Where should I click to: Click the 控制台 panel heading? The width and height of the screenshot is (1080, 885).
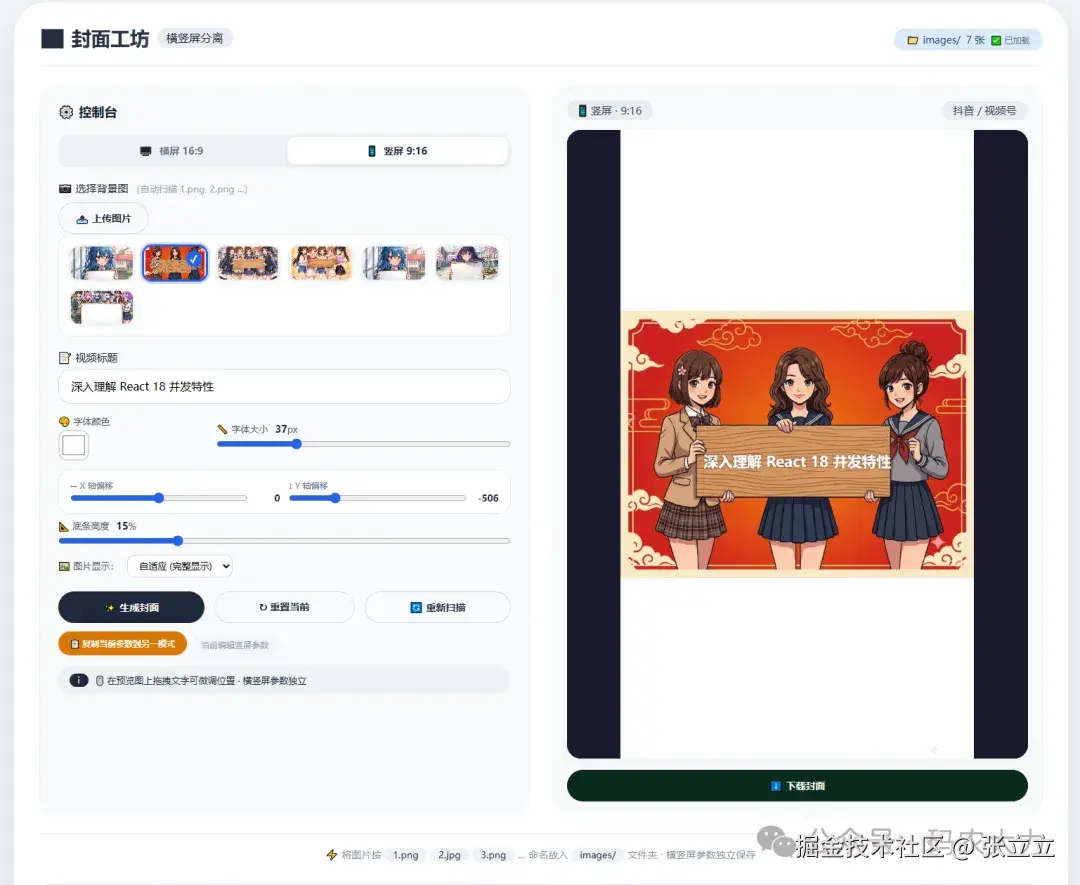pos(98,112)
